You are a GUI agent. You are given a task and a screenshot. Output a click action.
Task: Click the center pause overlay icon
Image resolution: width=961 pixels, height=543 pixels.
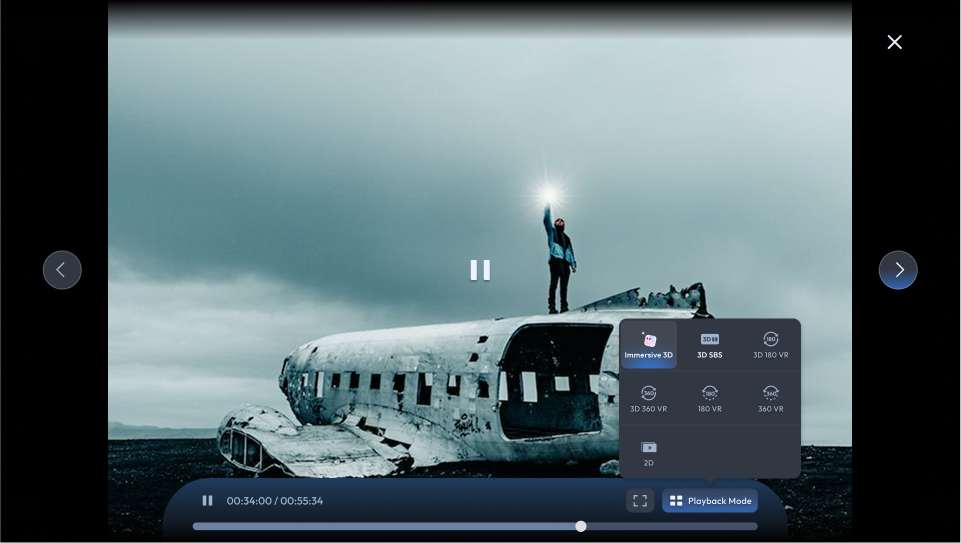480,270
